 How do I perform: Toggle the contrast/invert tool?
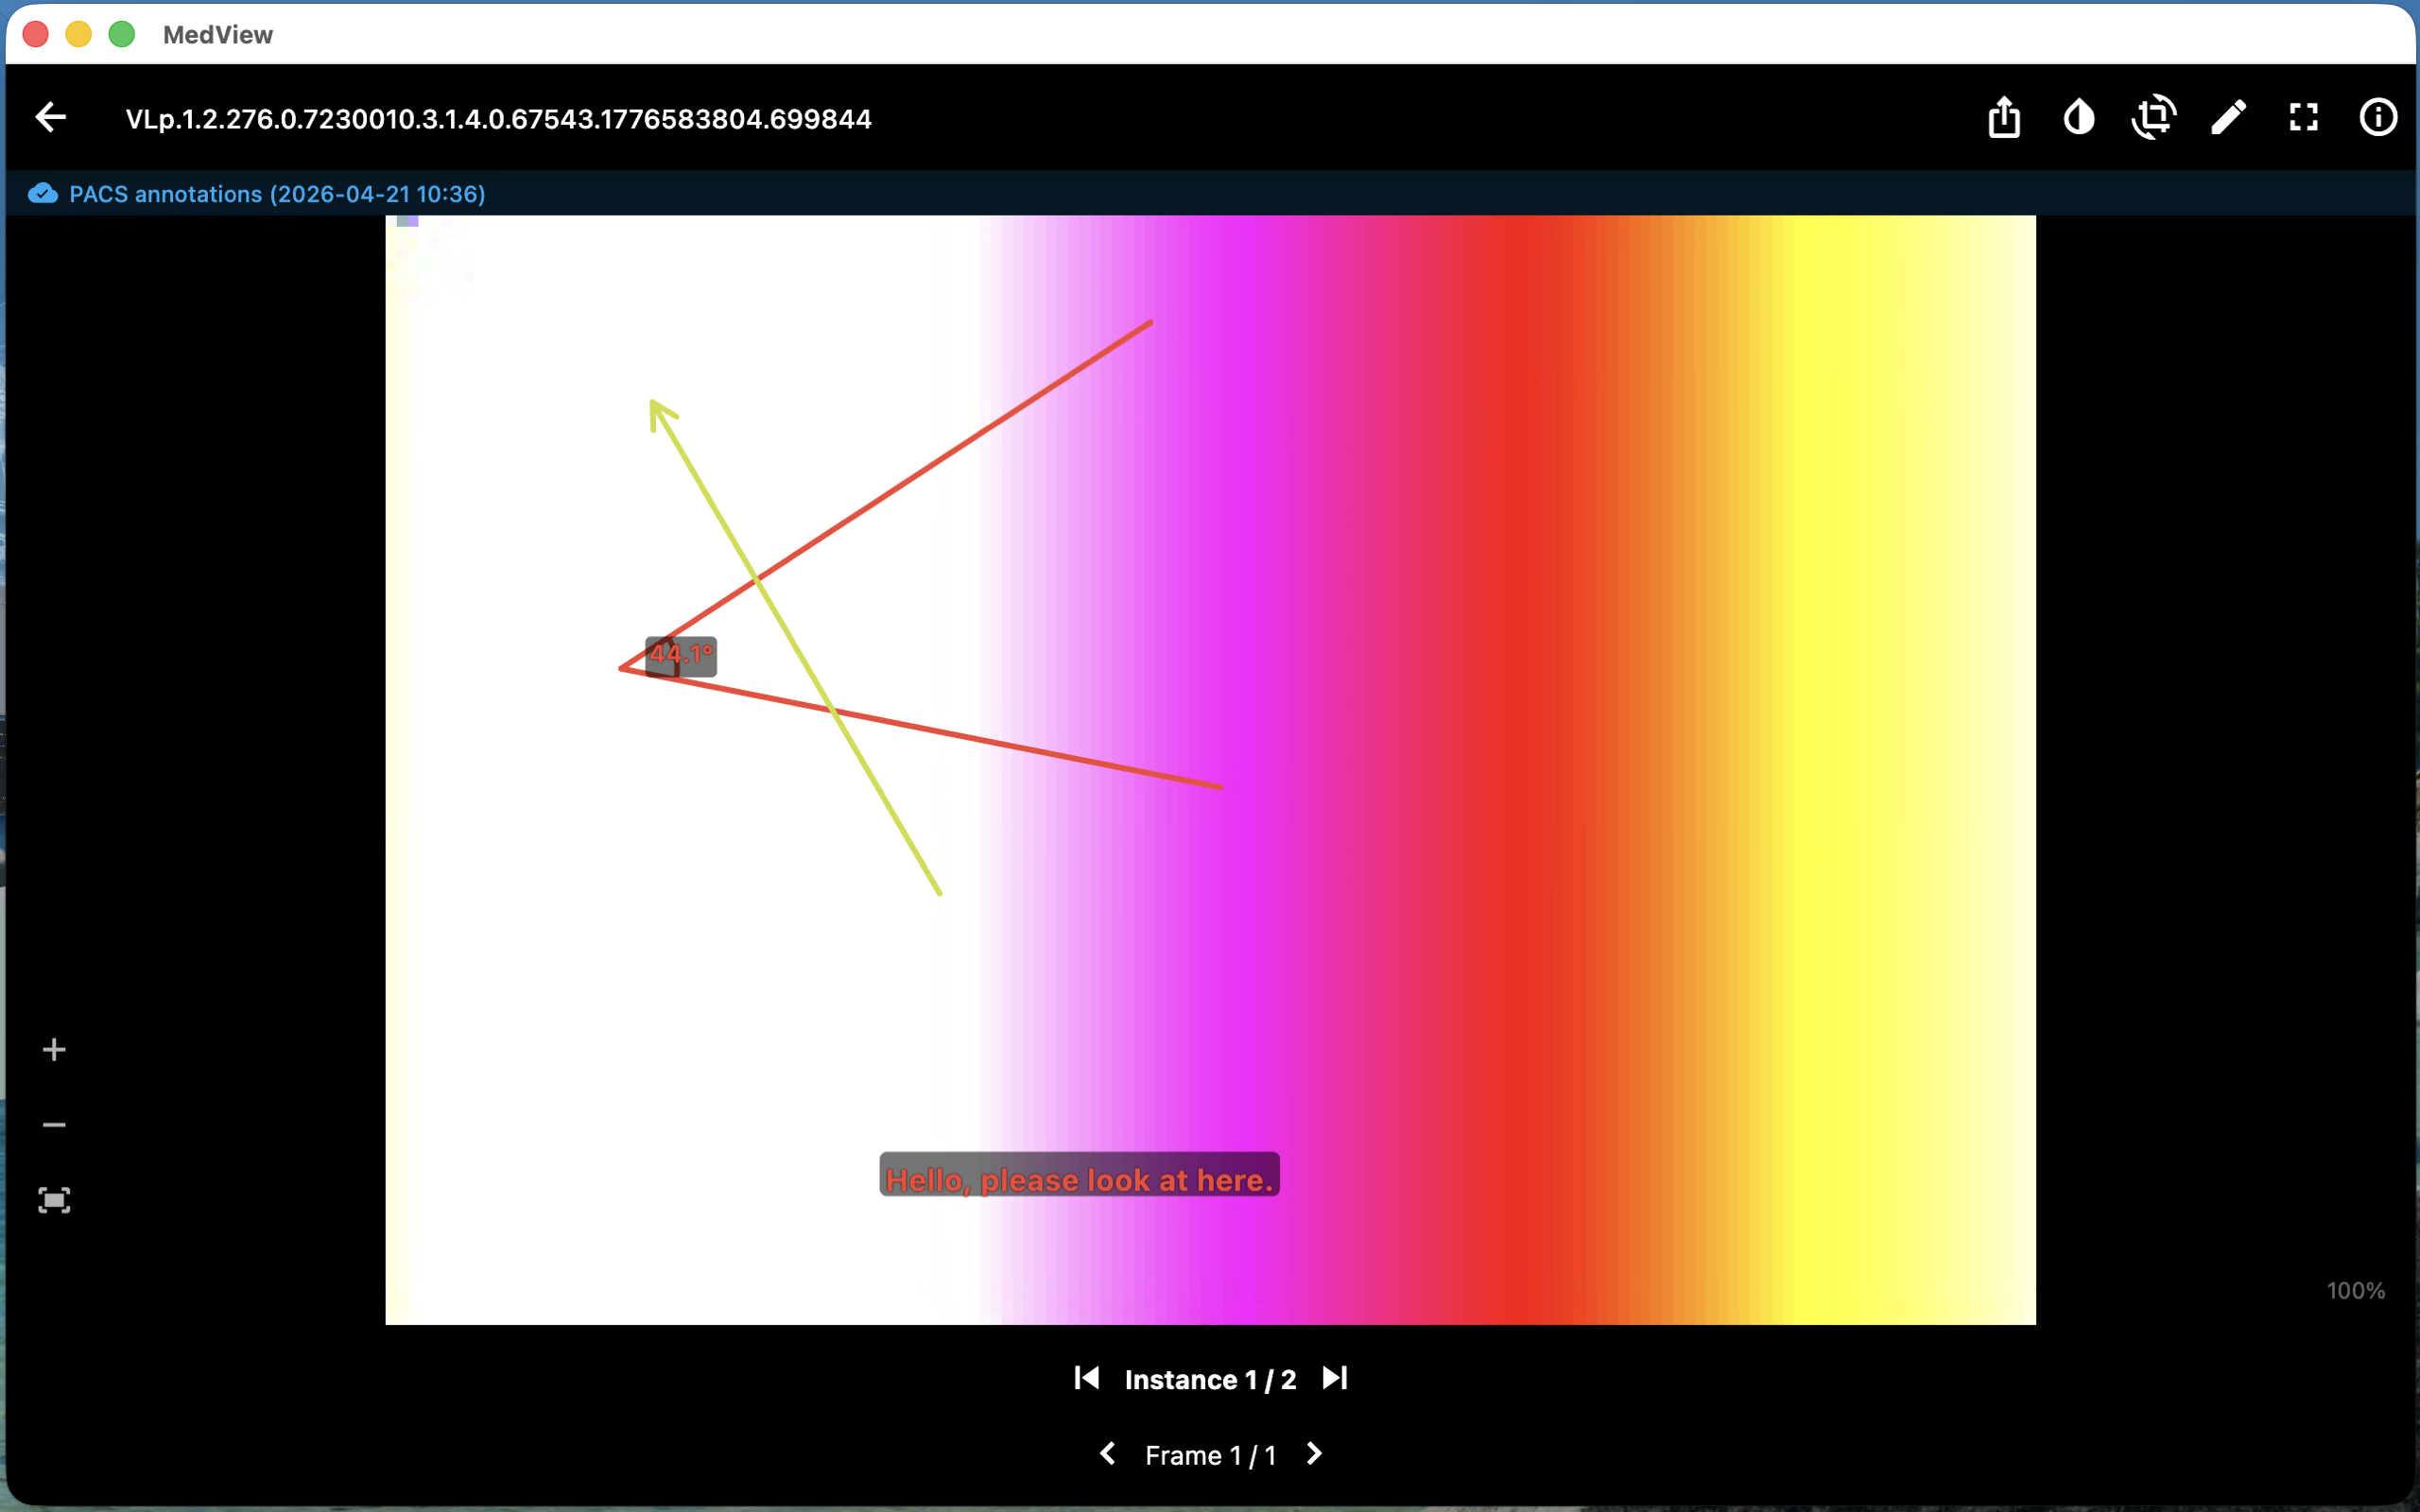click(x=2079, y=118)
